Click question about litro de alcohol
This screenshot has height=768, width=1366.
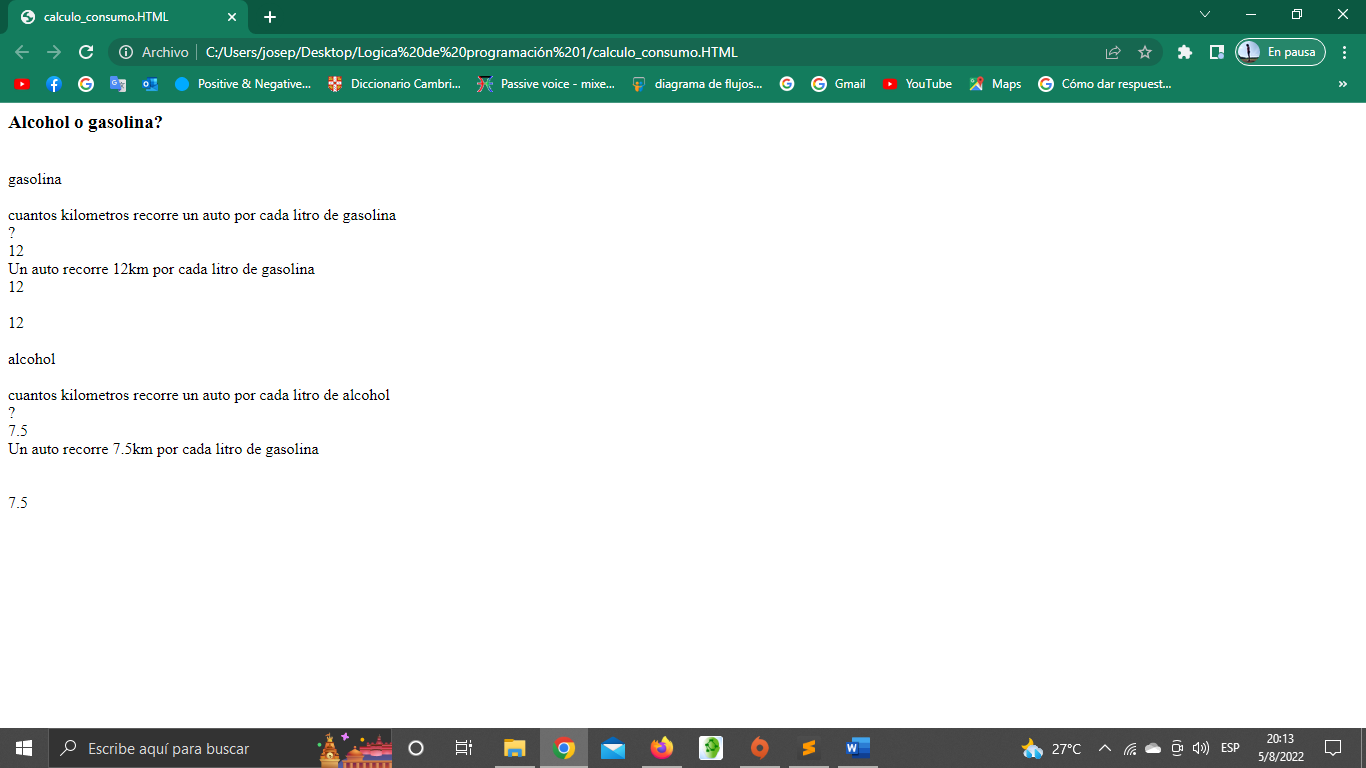point(199,395)
